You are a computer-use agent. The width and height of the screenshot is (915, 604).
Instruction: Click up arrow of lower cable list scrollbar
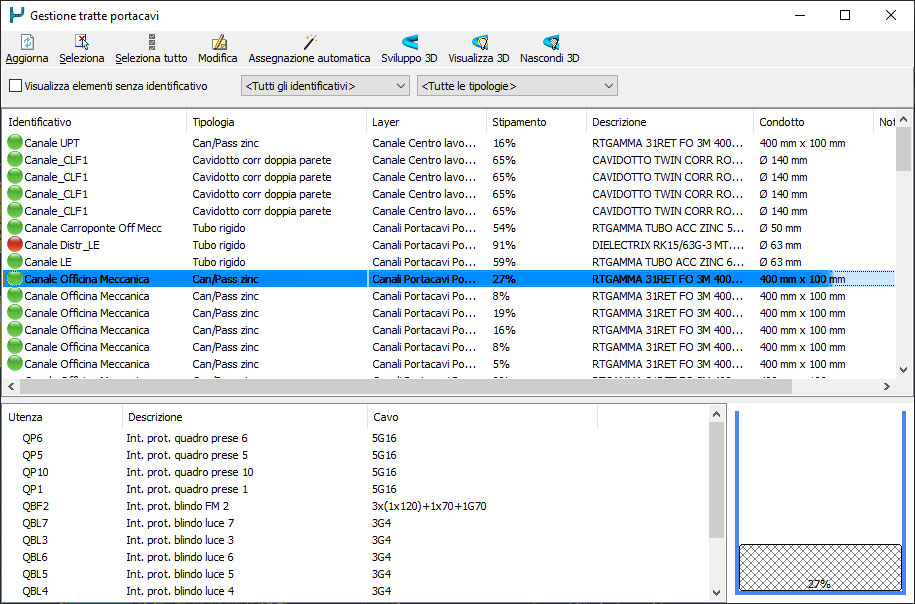[717, 414]
